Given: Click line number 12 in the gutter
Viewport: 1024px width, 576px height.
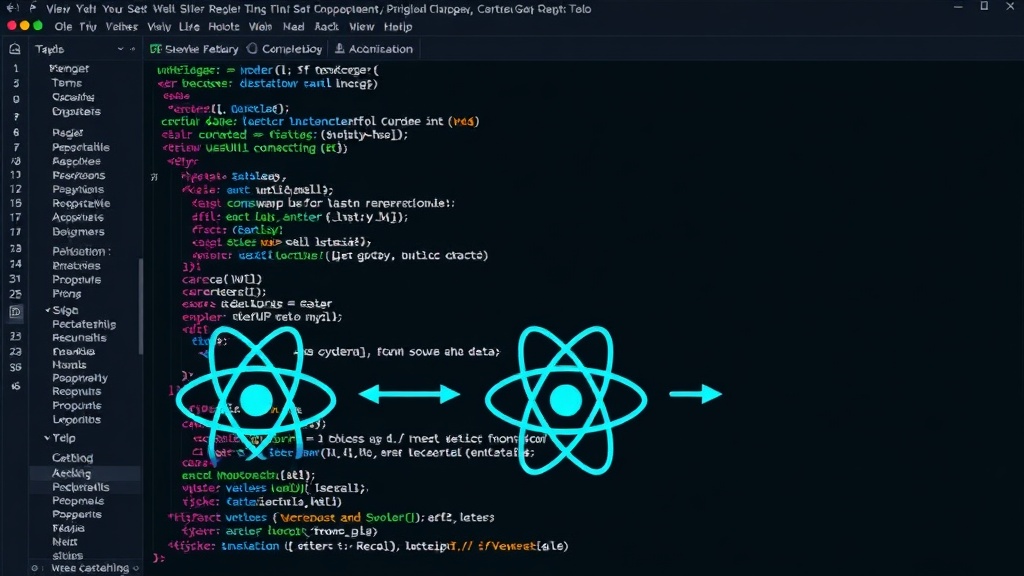Looking at the screenshot, I should pyautogui.click(x=16, y=189).
